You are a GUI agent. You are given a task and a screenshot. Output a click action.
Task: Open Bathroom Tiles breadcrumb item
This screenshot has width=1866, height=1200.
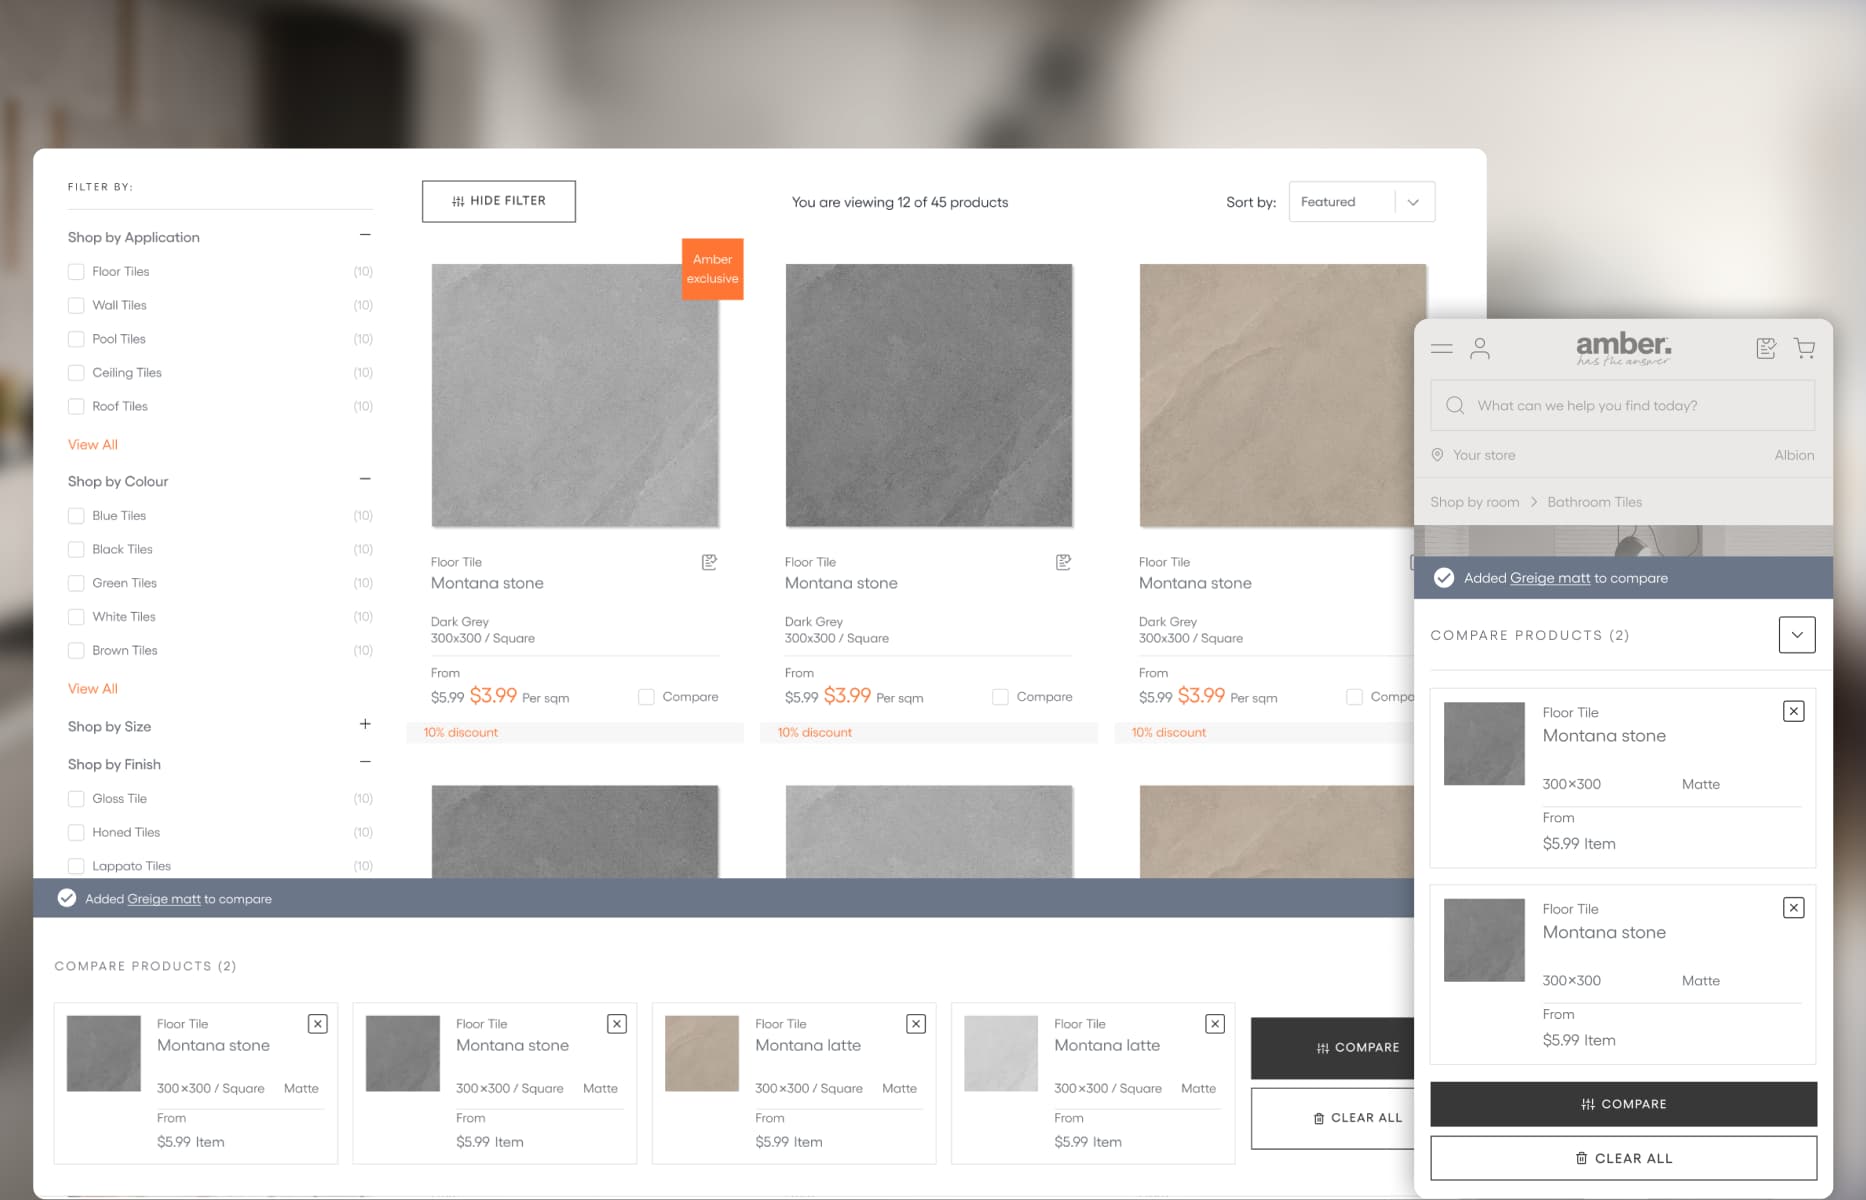pyautogui.click(x=1594, y=502)
